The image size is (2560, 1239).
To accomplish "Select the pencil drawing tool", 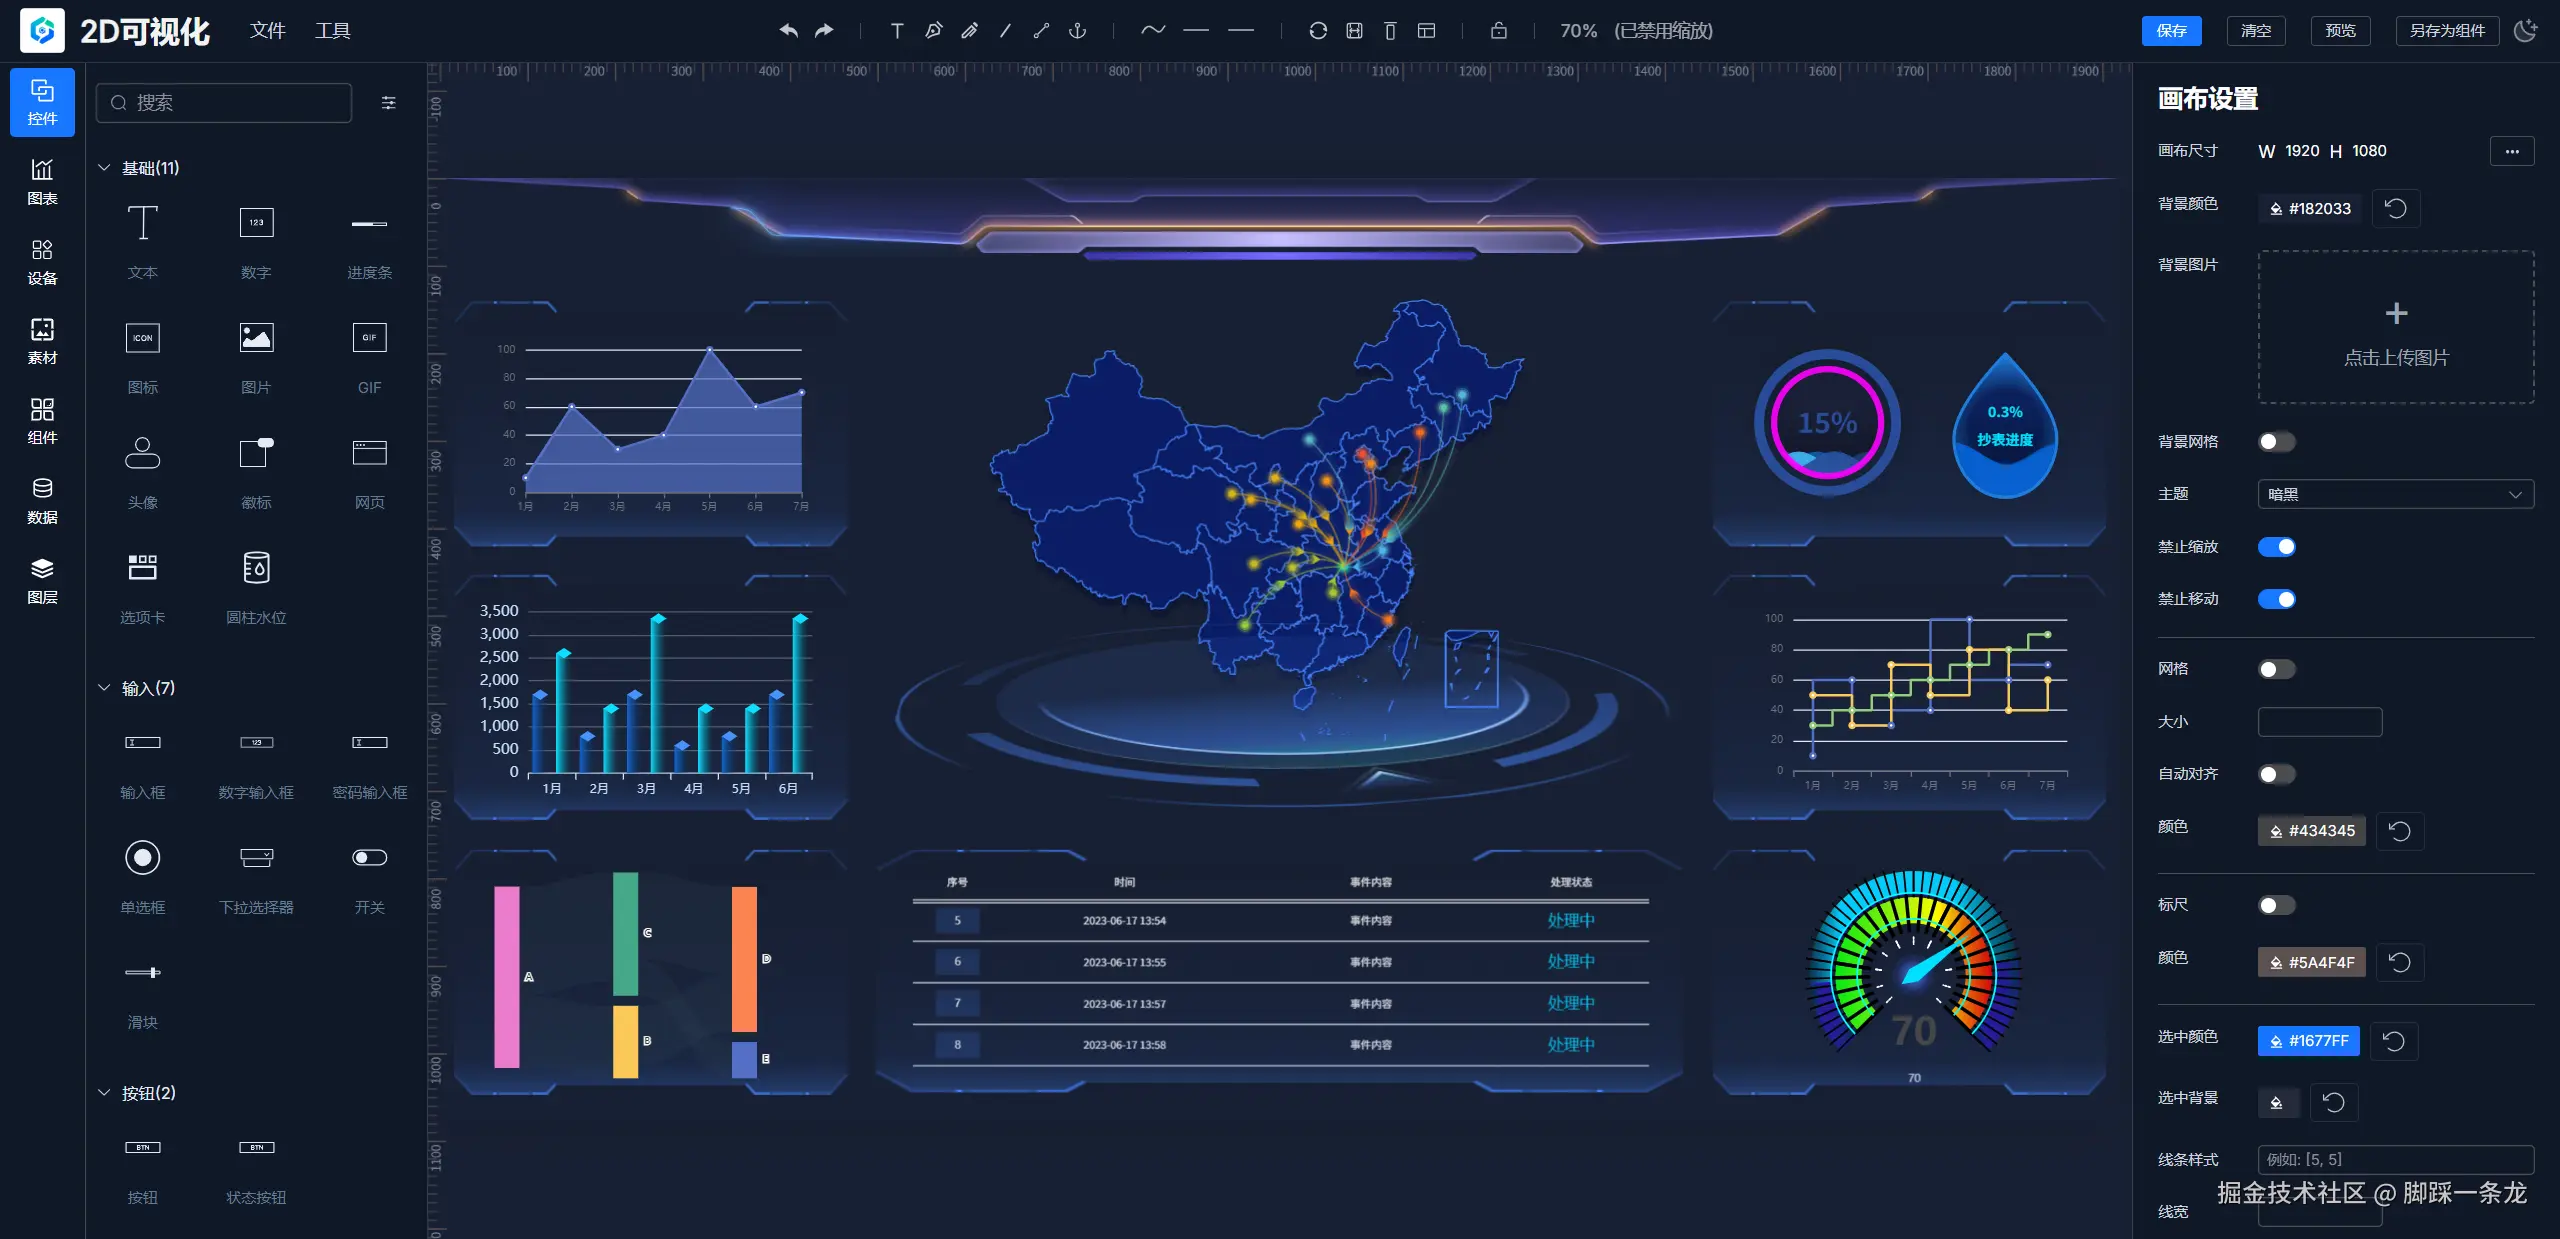I will point(969,30).
